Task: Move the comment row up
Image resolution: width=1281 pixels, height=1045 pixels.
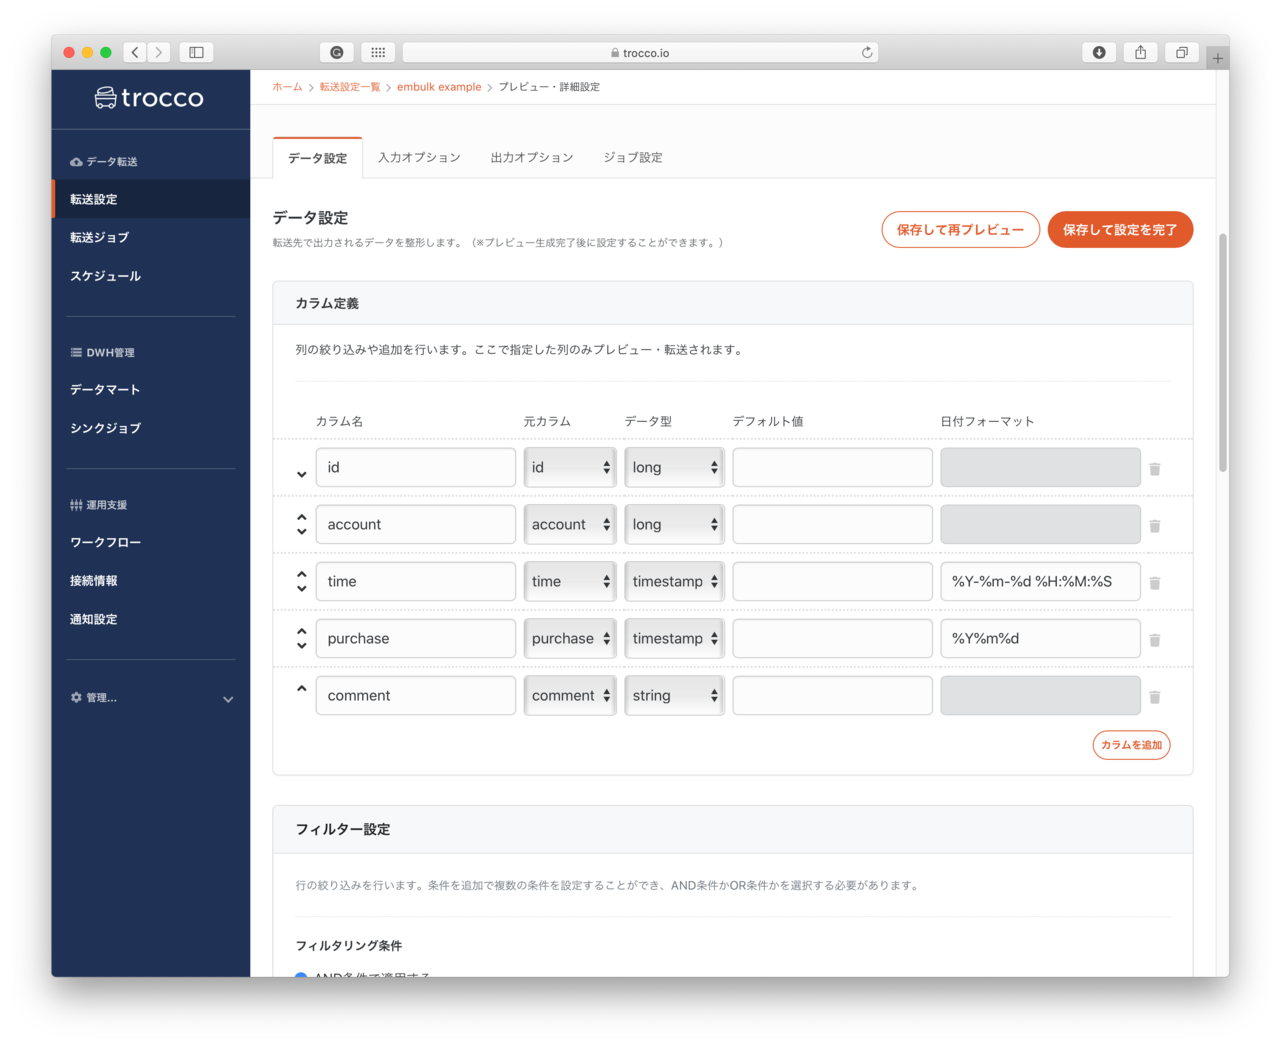Action: (301, 688)
